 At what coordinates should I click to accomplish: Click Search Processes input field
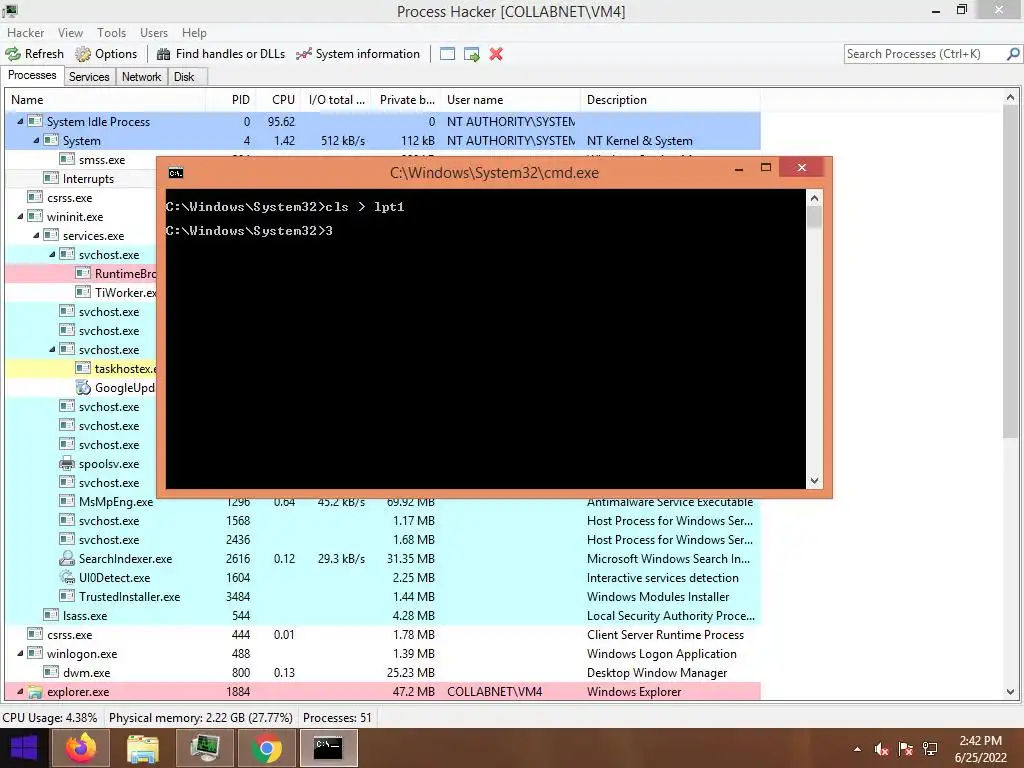click(x=924, y=54)
